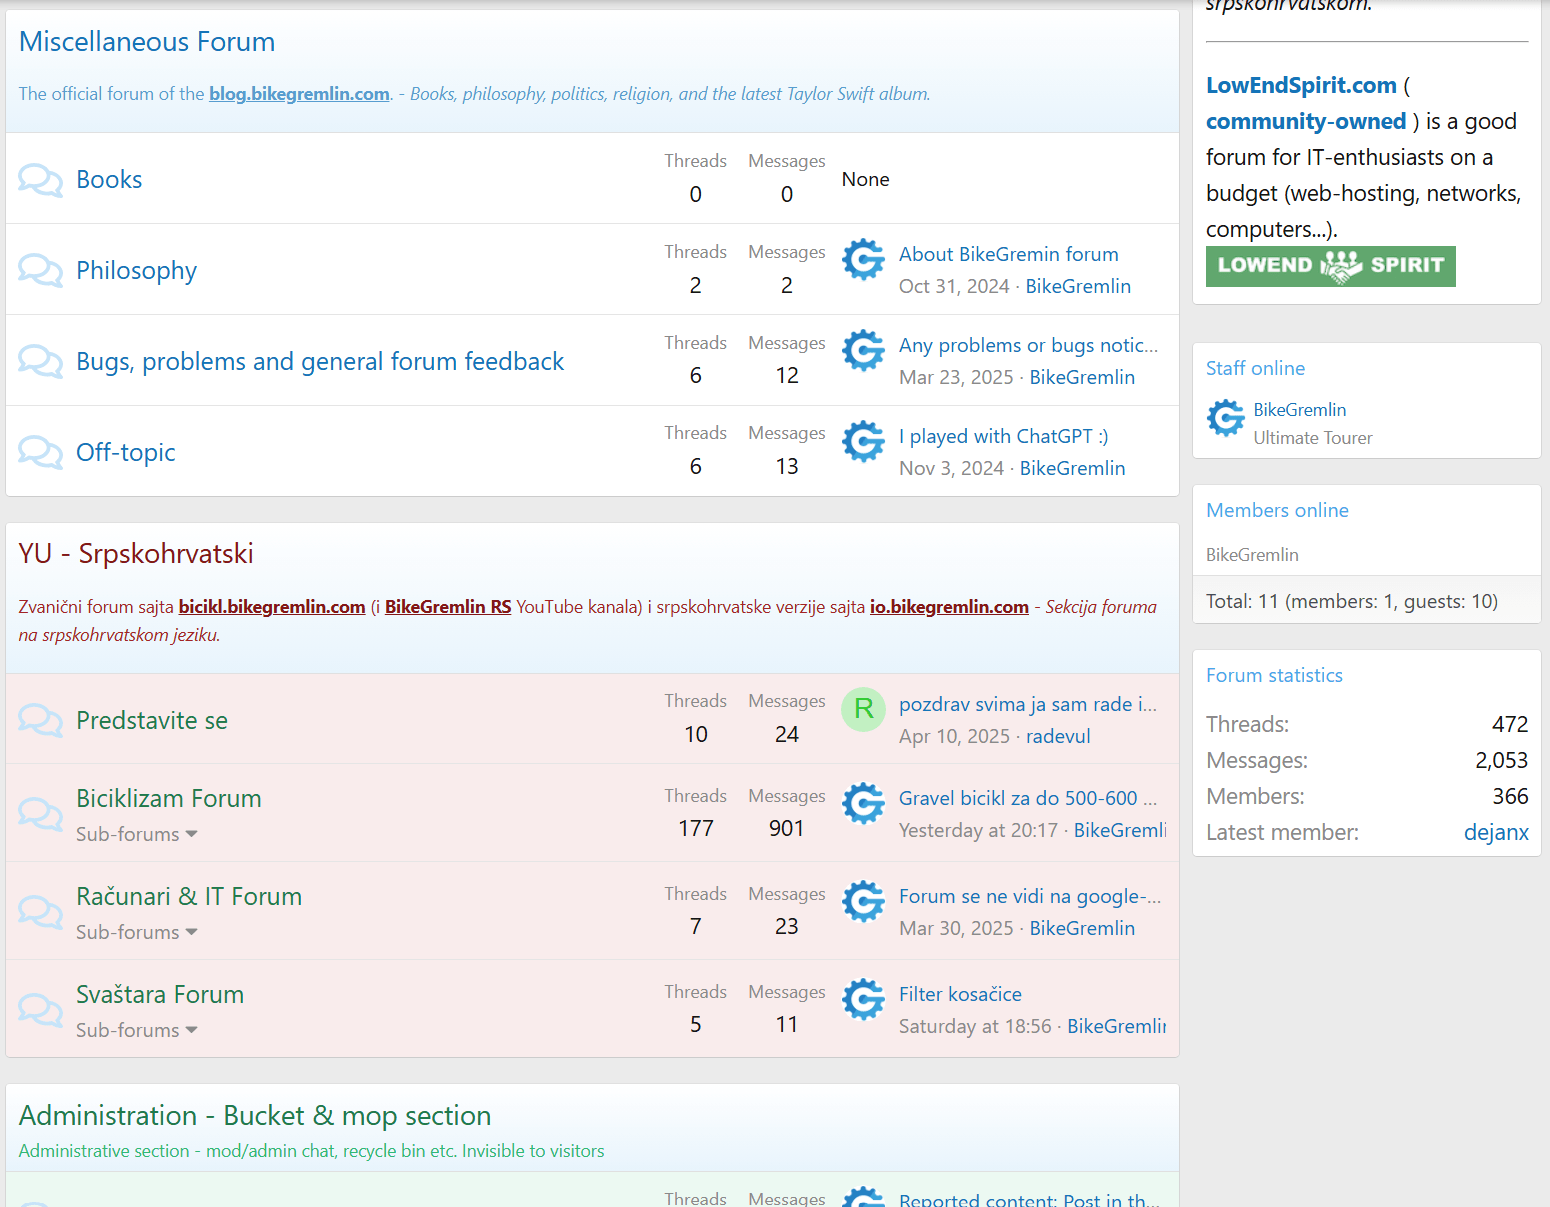Open the YU - Srpskohrvatski category

click(136, 554)
